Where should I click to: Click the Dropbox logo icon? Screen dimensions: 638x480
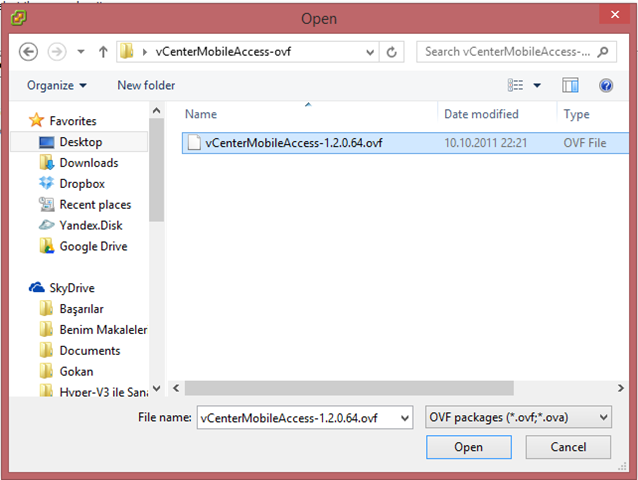pyautogui.click(x=46, y=183)
